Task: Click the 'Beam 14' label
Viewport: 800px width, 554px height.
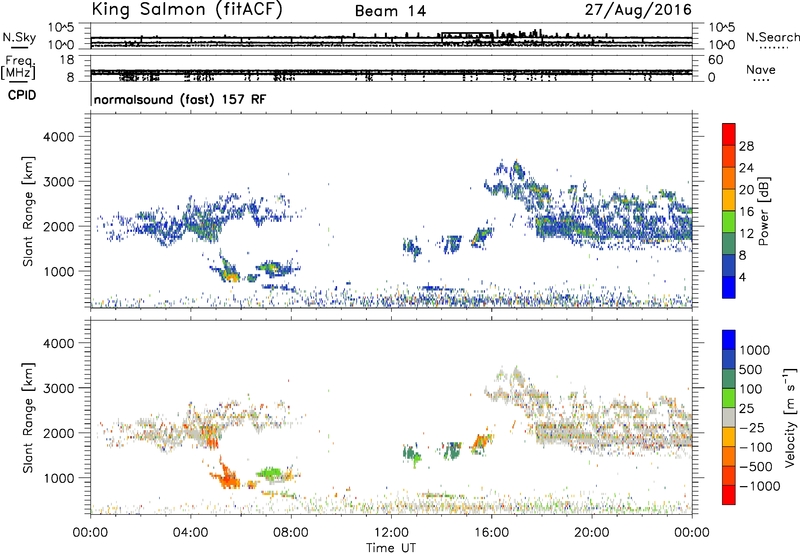Action: tap(390, 11)
